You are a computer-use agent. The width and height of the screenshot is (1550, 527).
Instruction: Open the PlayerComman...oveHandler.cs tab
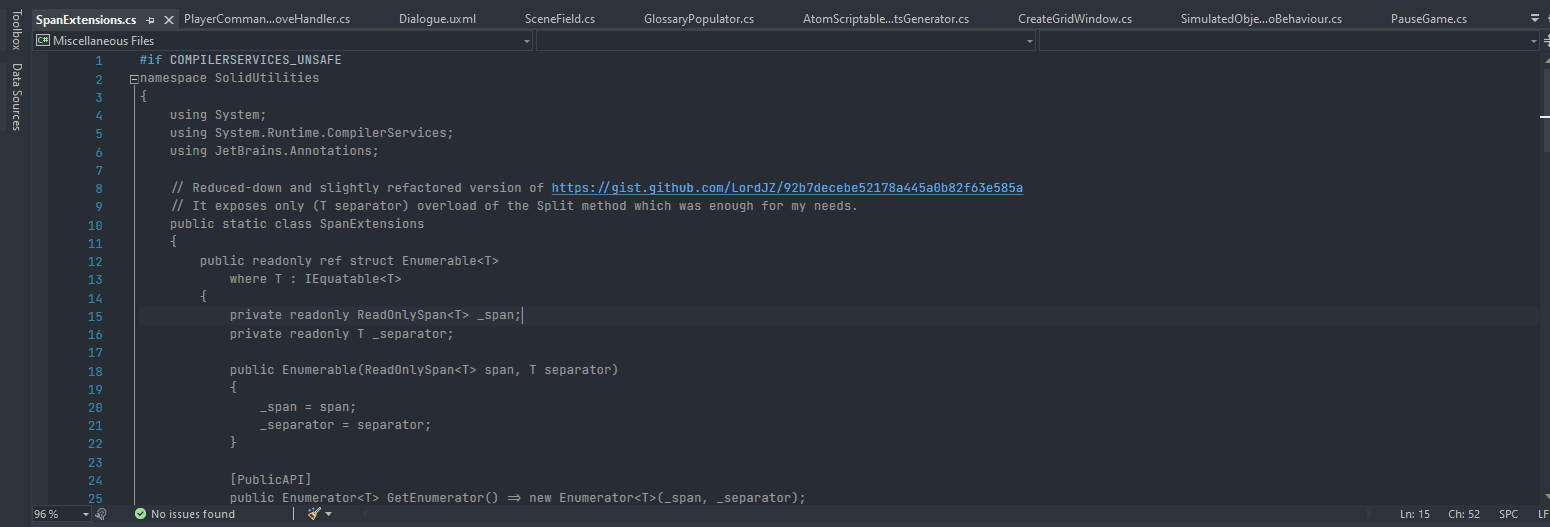pos(267,19)
